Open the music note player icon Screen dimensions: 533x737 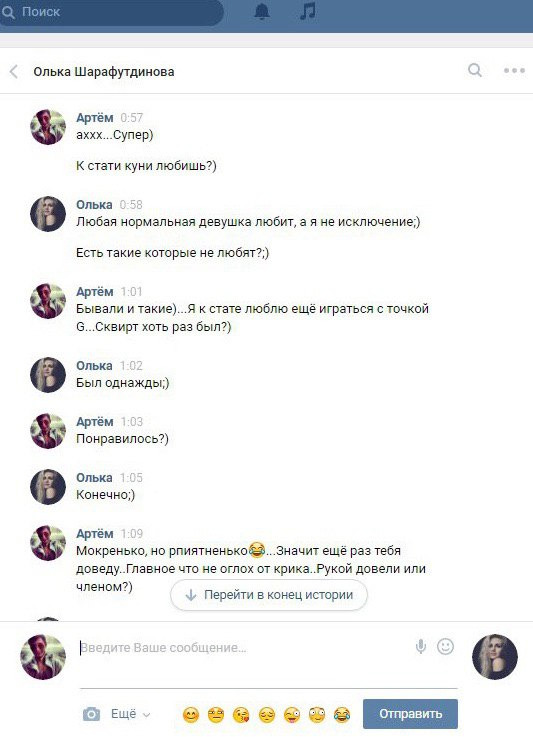pos(308,11)
